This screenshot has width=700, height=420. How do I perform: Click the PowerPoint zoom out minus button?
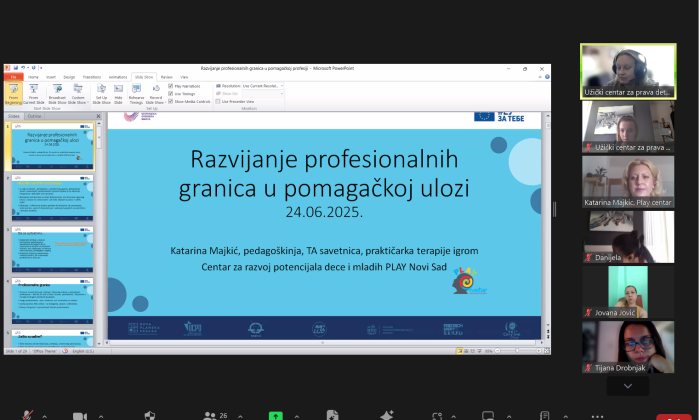tap(498, 351)
